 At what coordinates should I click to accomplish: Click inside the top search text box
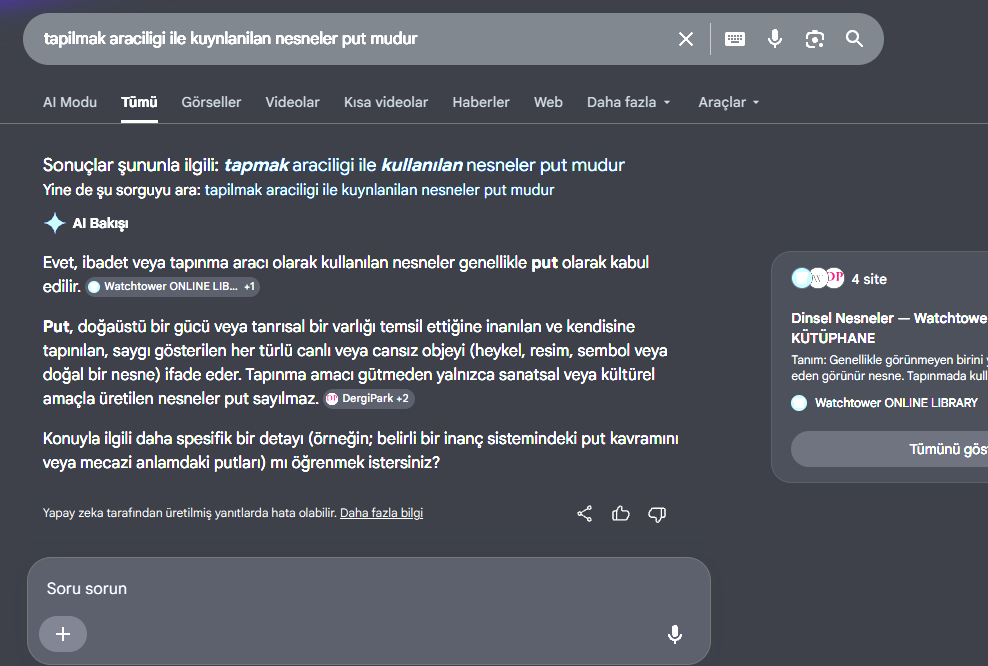pyautogui.click(x=353, y=39)
